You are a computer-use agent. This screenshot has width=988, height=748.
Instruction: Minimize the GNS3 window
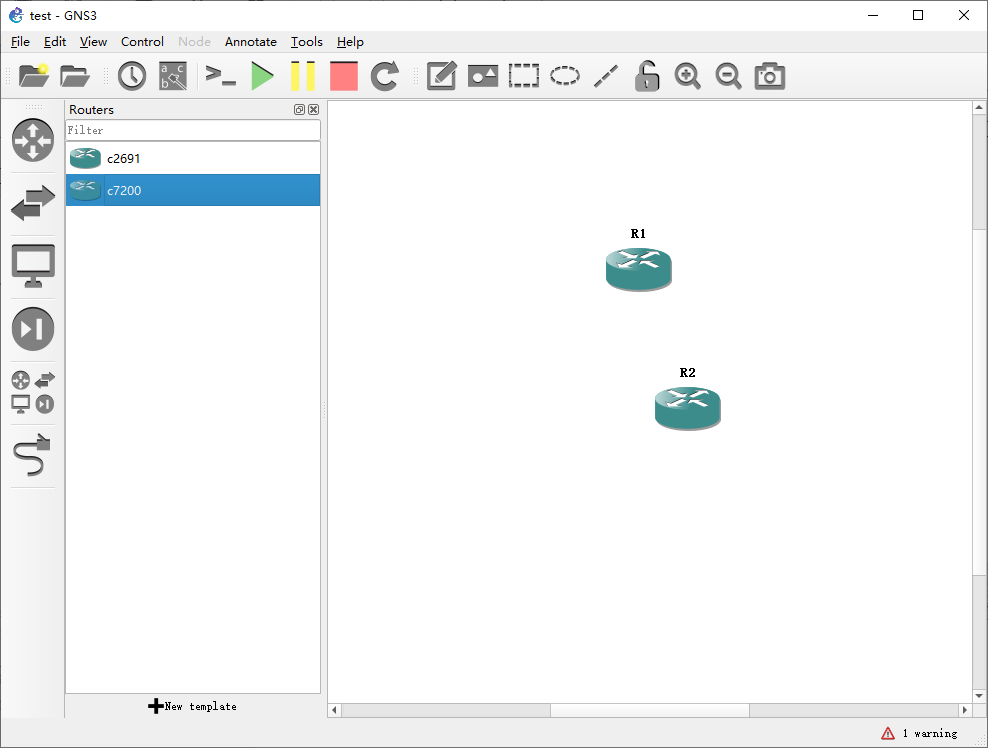point(873,15)
